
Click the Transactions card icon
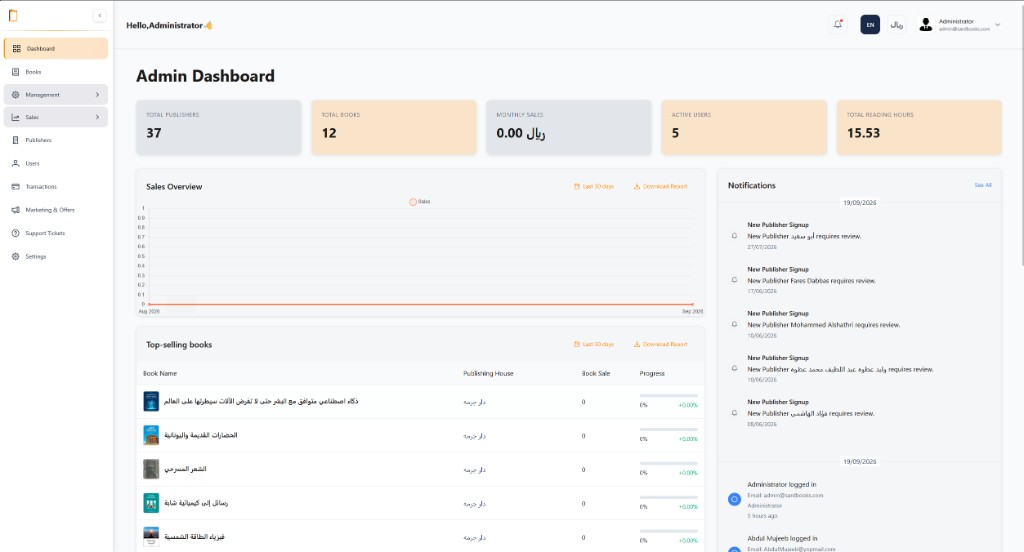pos(16,187)
